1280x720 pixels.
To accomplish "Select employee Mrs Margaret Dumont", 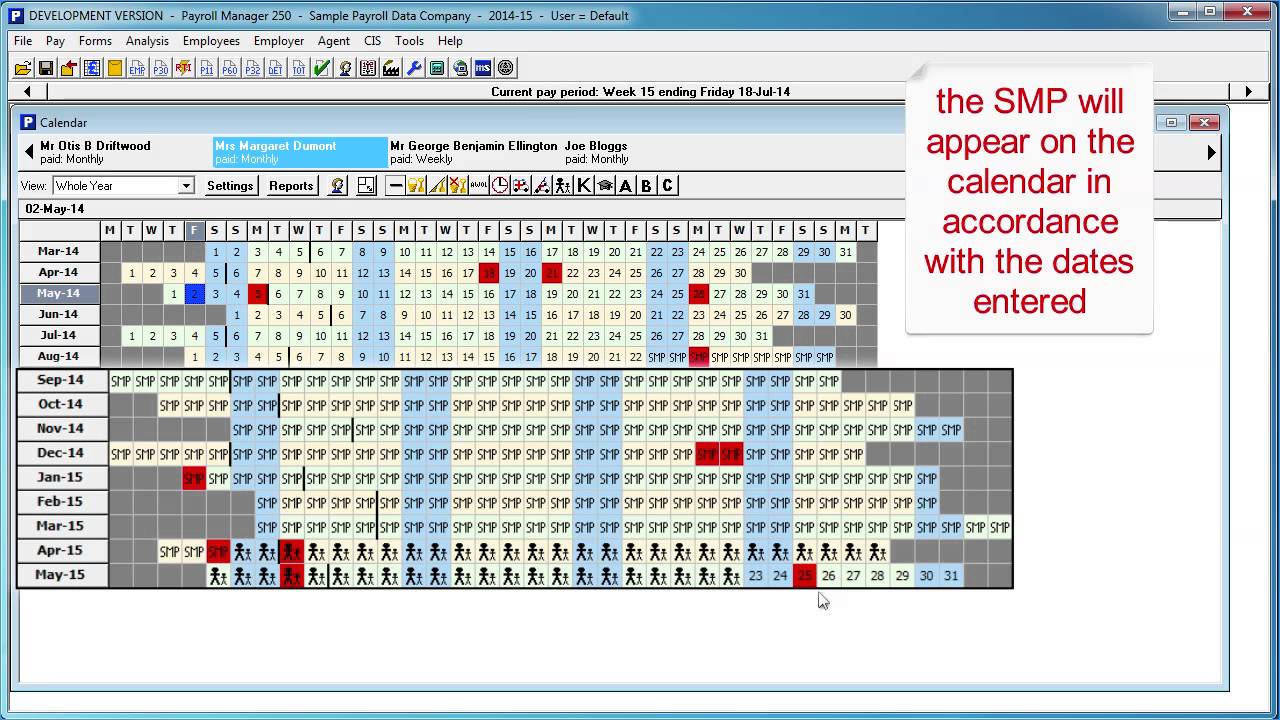I will tap(300, 152).
